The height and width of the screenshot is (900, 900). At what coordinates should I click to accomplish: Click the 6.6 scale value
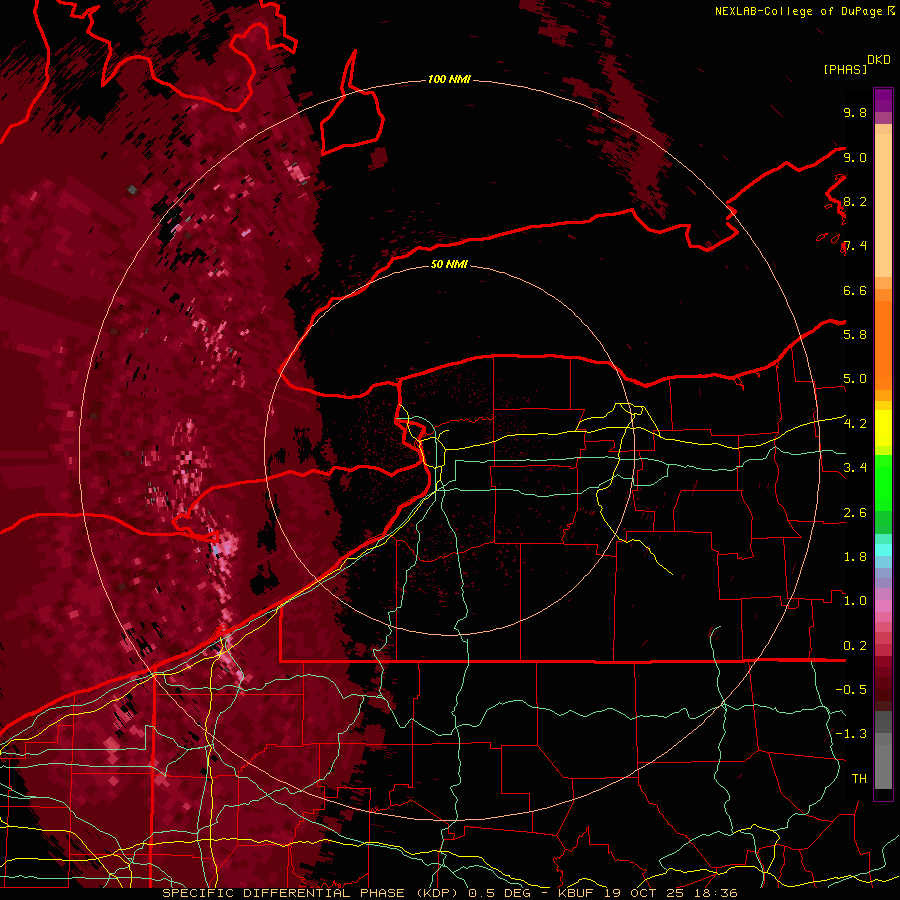[855, 290]
